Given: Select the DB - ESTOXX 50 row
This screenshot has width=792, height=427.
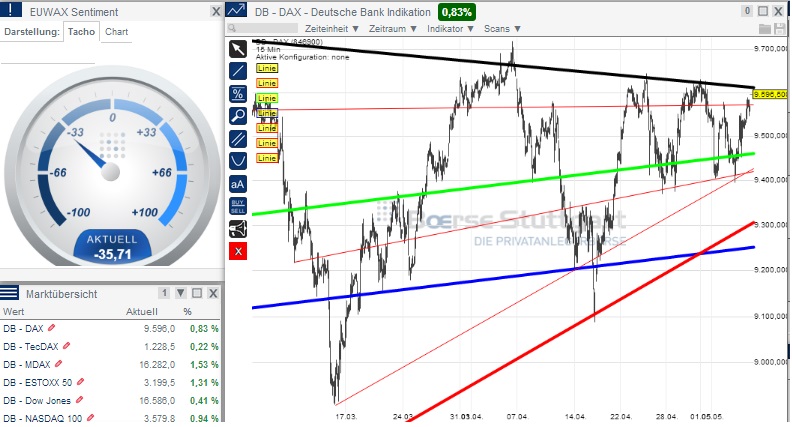Looking at the screenshot, I should (111, 383).
